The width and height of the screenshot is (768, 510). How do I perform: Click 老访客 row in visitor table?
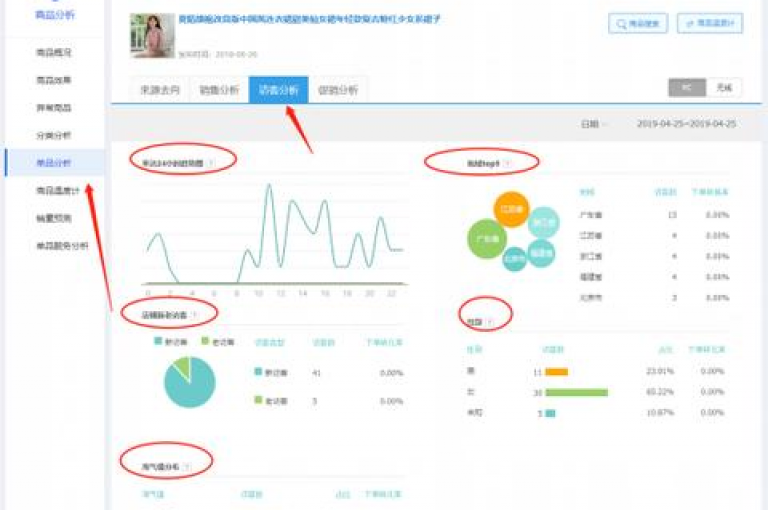[x=328, y=401]
